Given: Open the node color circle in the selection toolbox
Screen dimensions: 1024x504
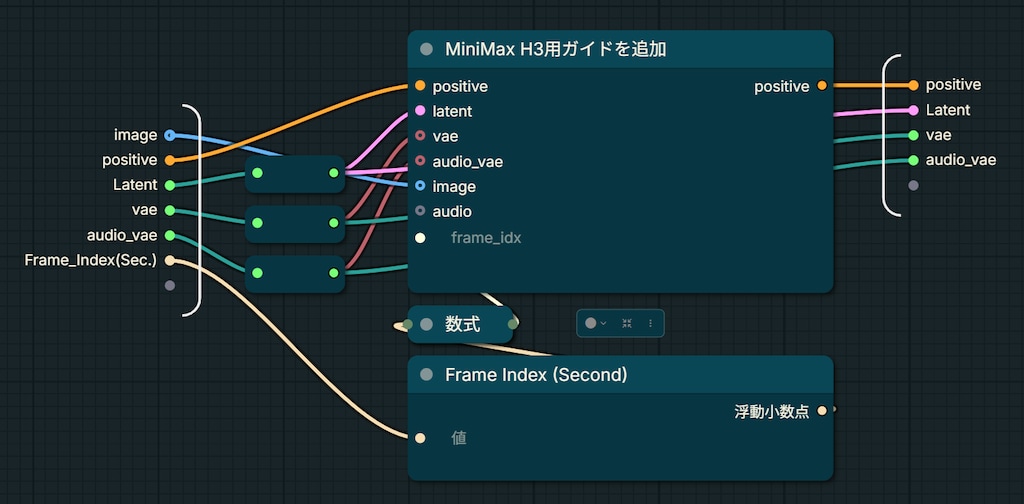Looking at the screenshot, I should pos(590,323).
